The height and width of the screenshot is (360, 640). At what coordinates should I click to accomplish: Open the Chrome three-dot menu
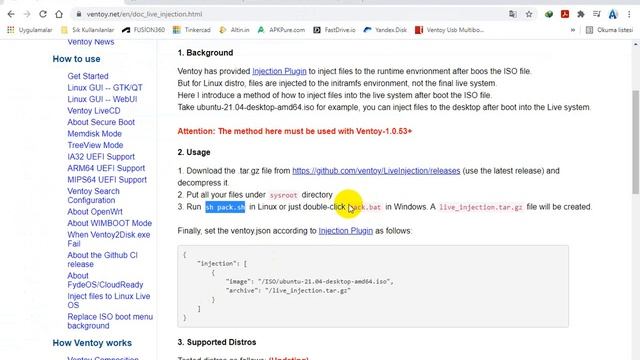click(629, 14)
